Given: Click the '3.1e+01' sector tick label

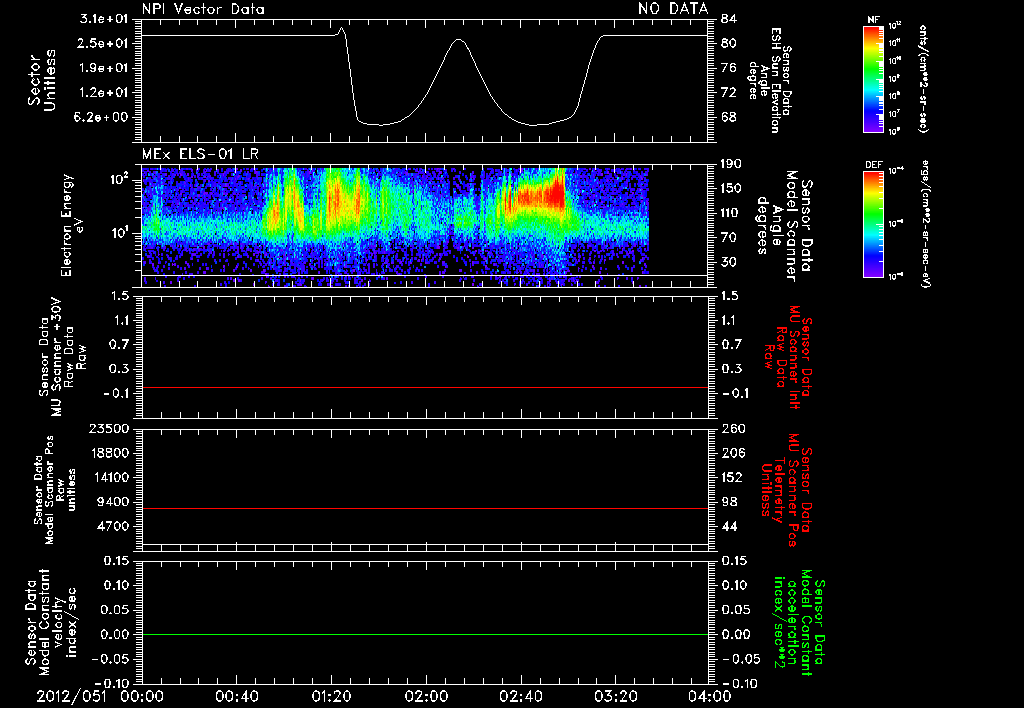Looking at the screenshot, I should point(103,19).
